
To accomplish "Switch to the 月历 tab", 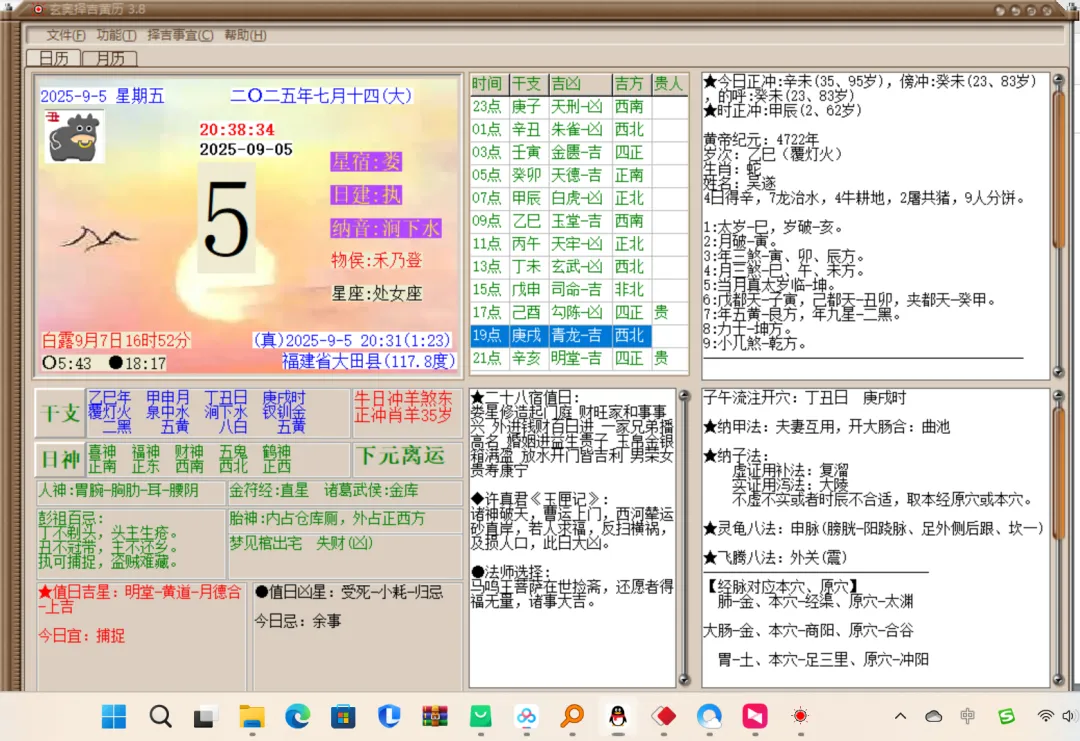I will click(x=110, y=58).
